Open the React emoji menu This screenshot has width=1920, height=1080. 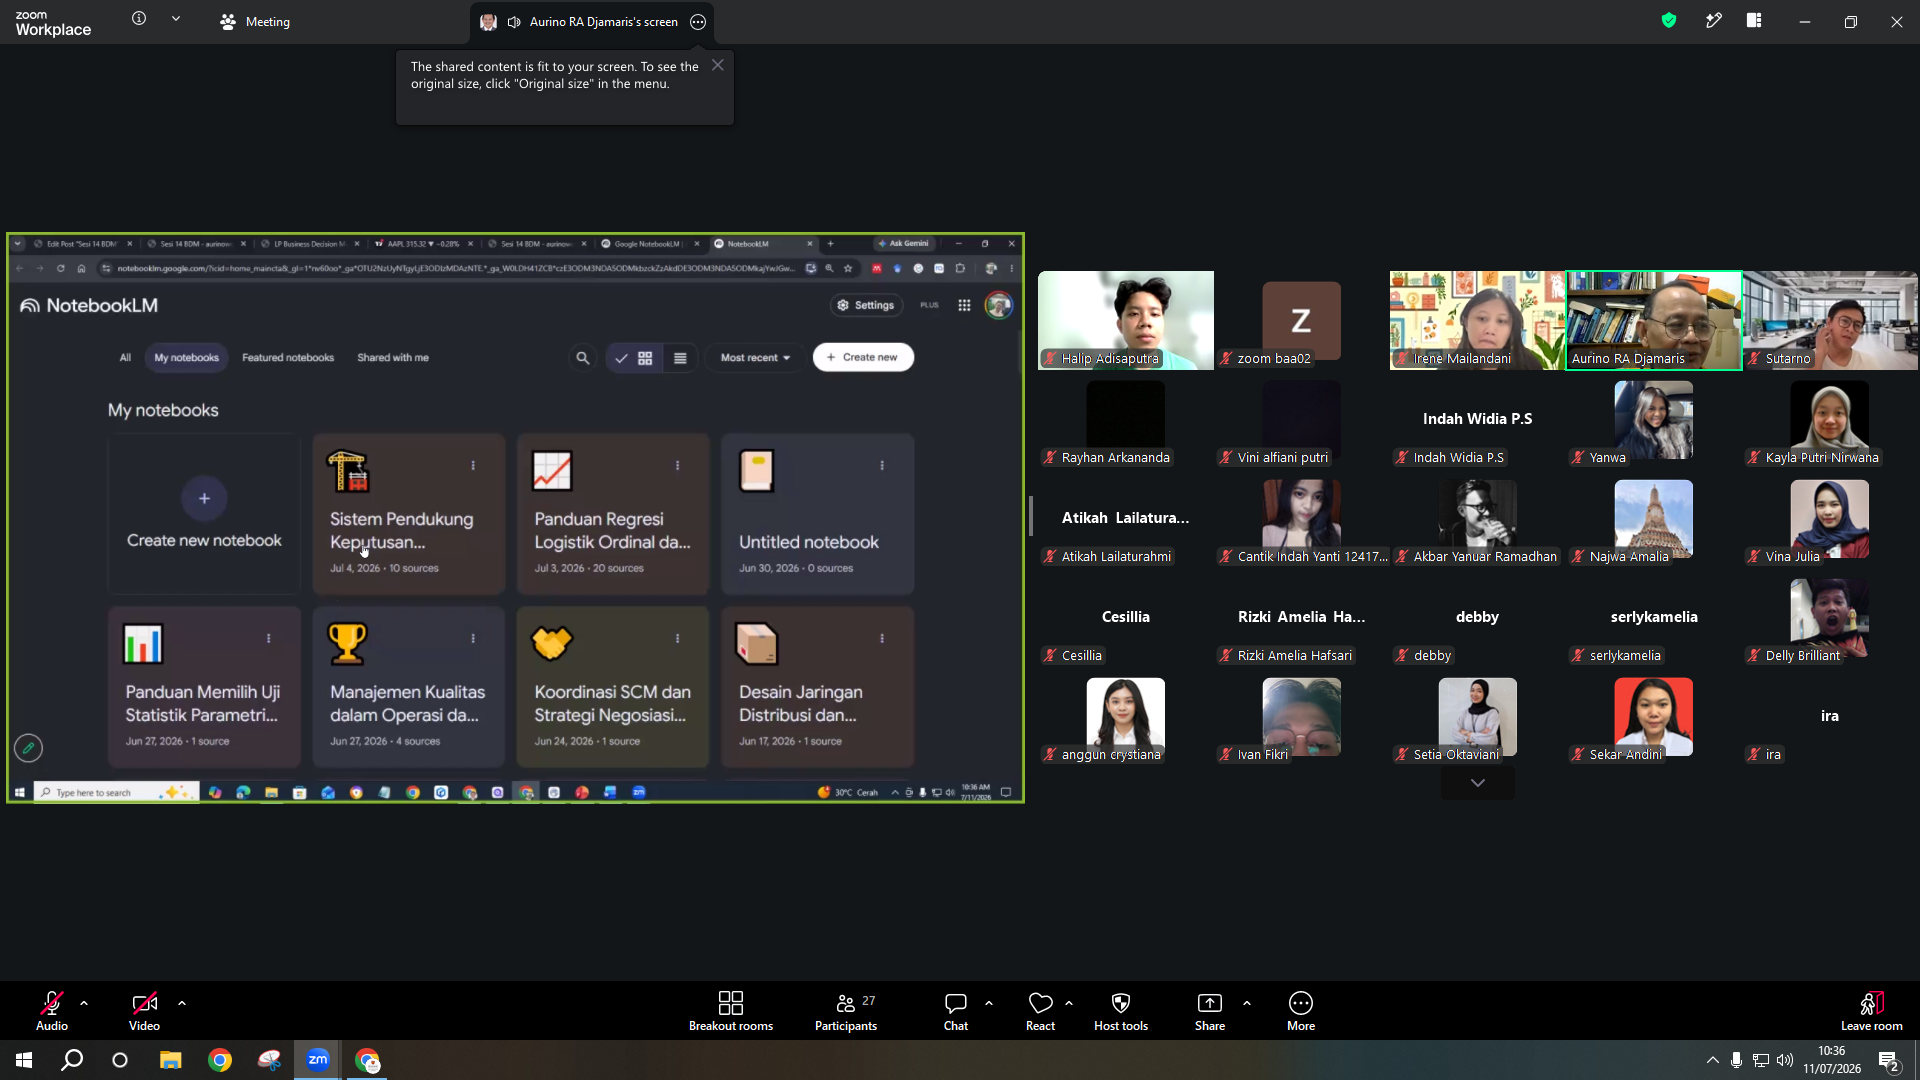[x=1040, y=1011]
